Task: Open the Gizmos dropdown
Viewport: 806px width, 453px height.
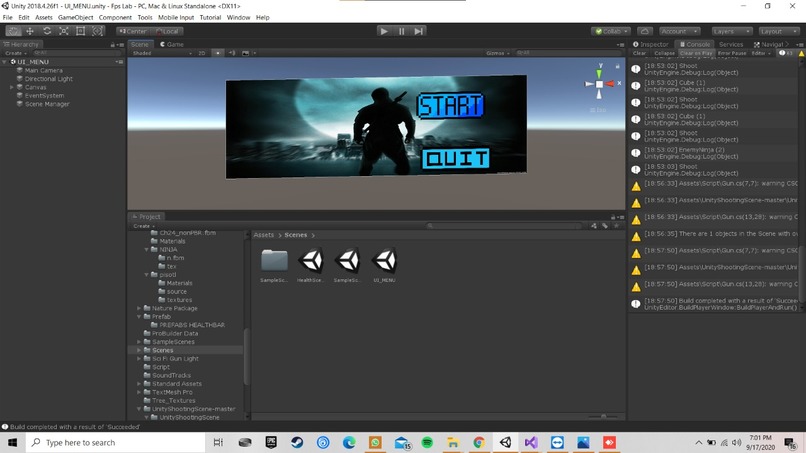Action: [x=498, y=53]
